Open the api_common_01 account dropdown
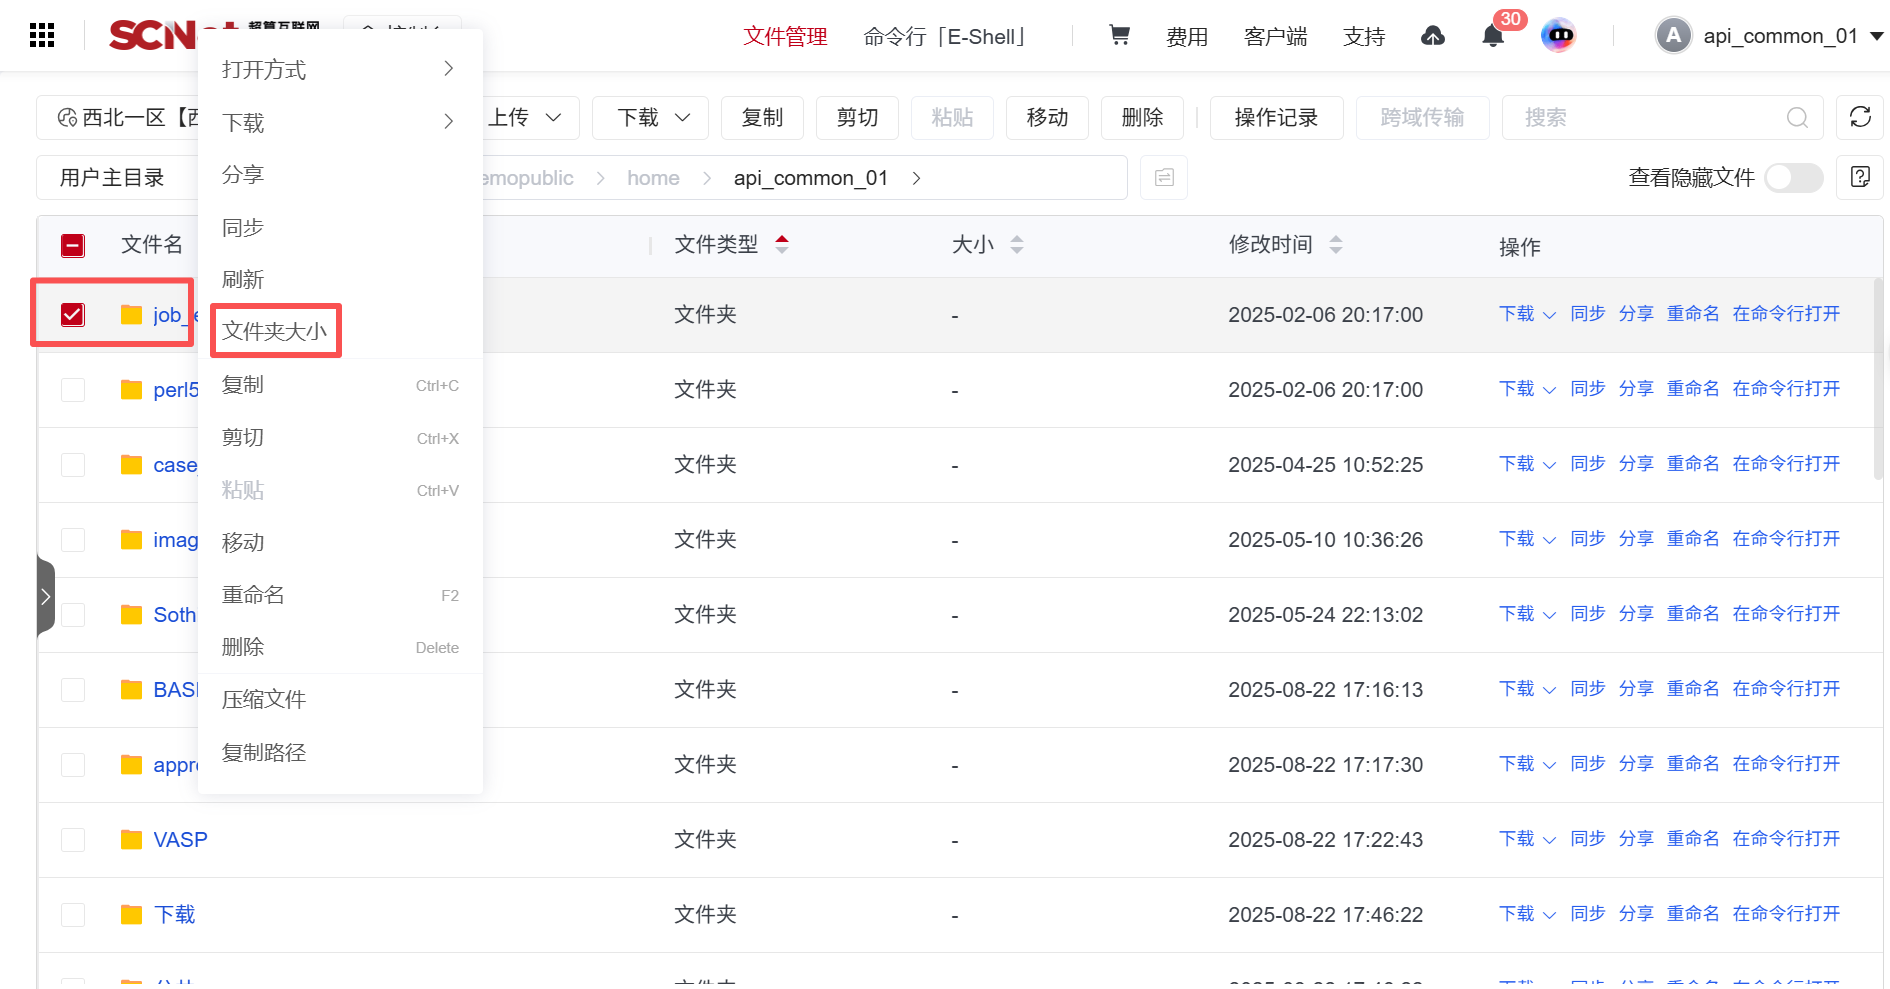This screenshot has width=1890, height=989. pyautogui.click(x=1770, y=36)
